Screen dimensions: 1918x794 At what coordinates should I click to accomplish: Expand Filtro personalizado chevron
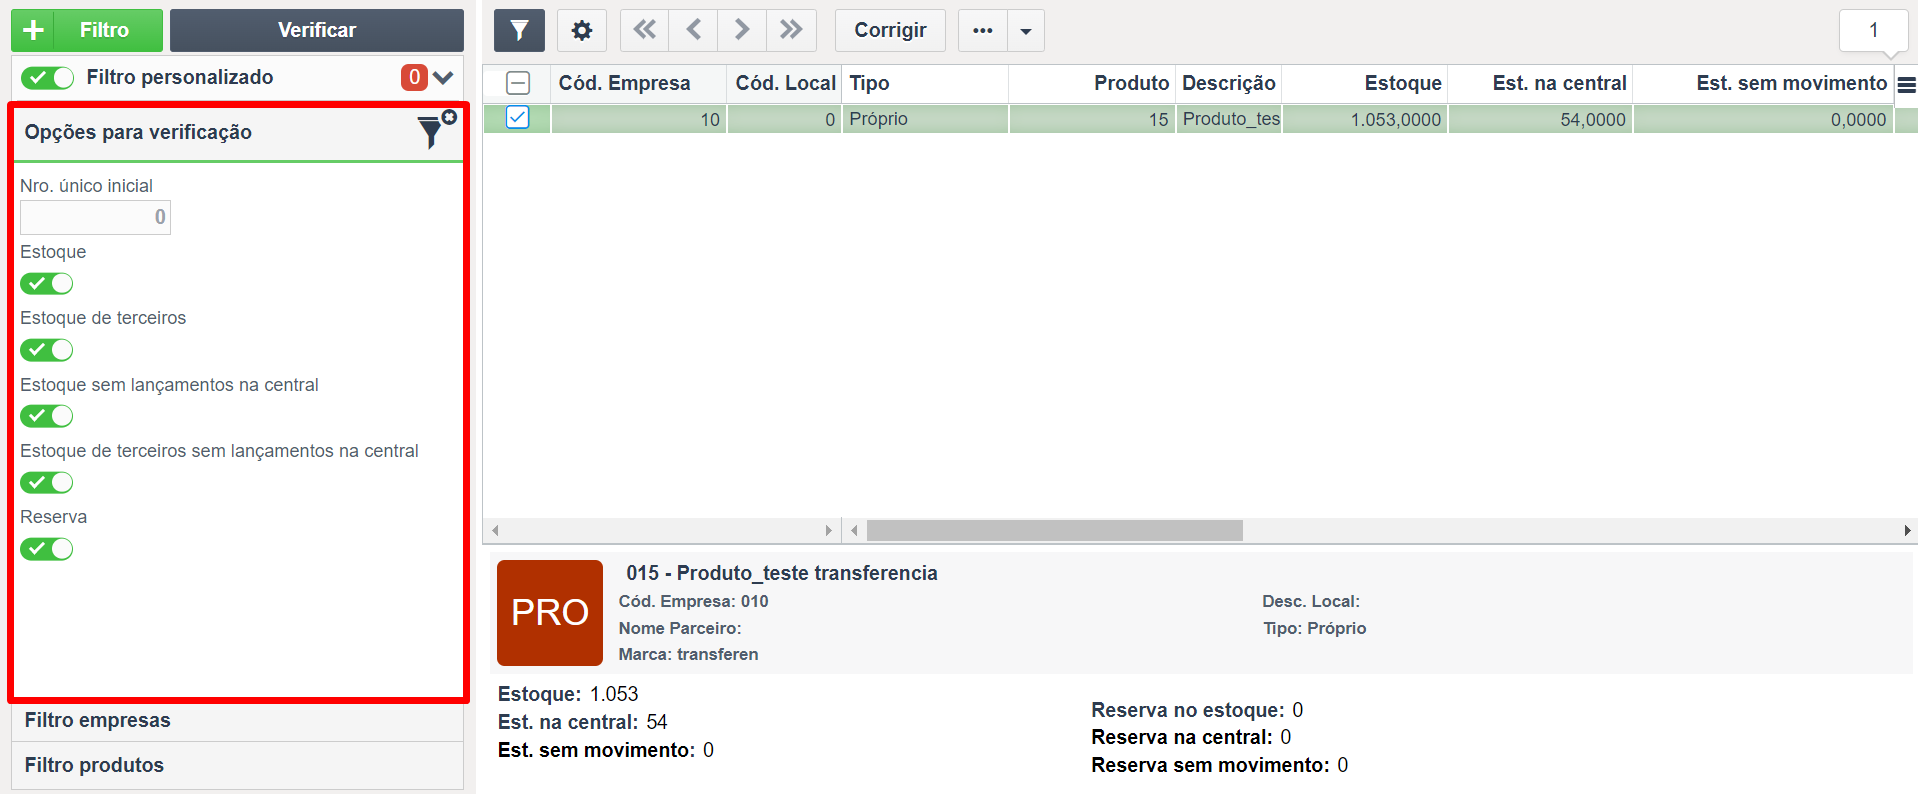coord(443,77)
